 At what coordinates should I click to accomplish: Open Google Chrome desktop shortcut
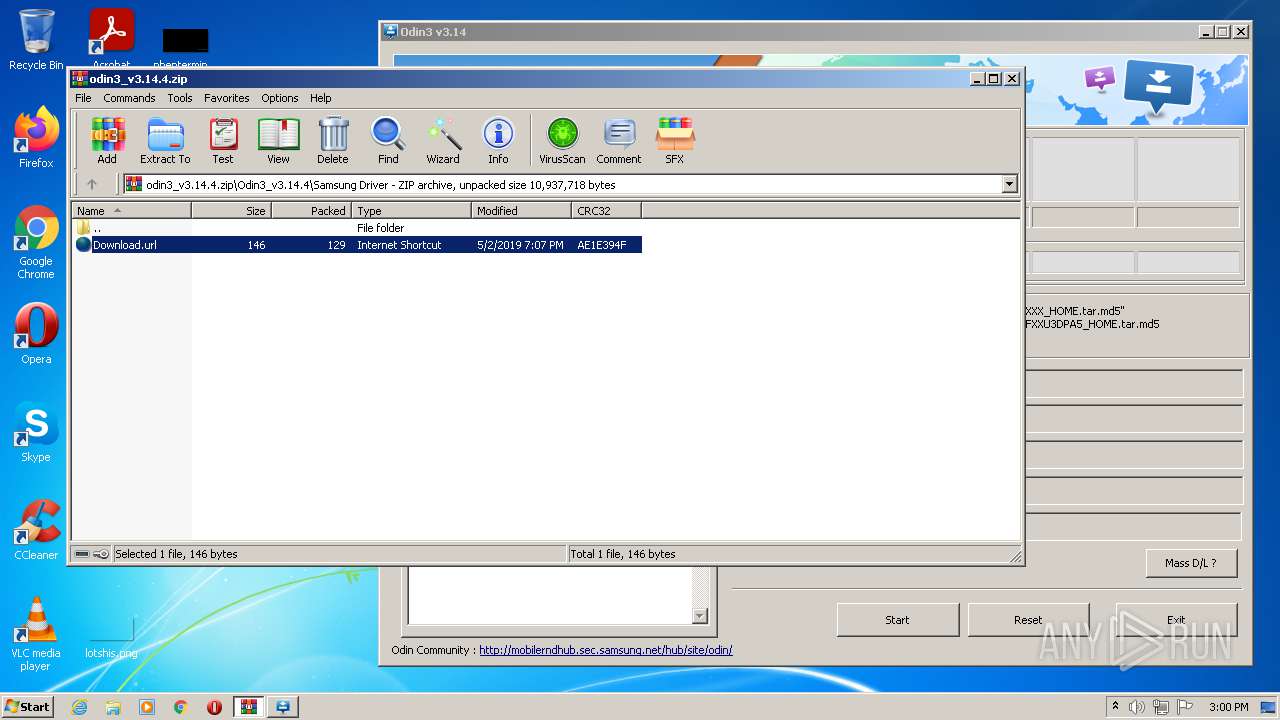36,242
